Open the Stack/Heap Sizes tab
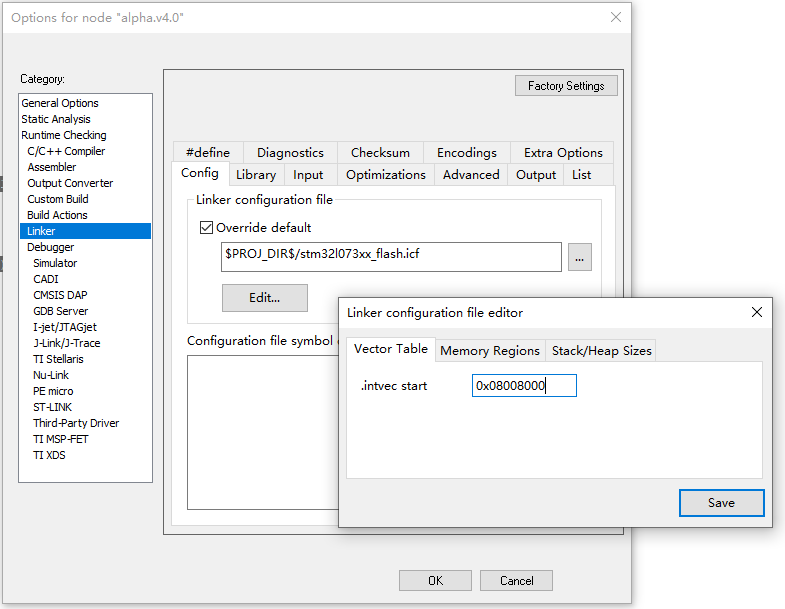Viewport: 785px width, 609px height. click(601, 351)
